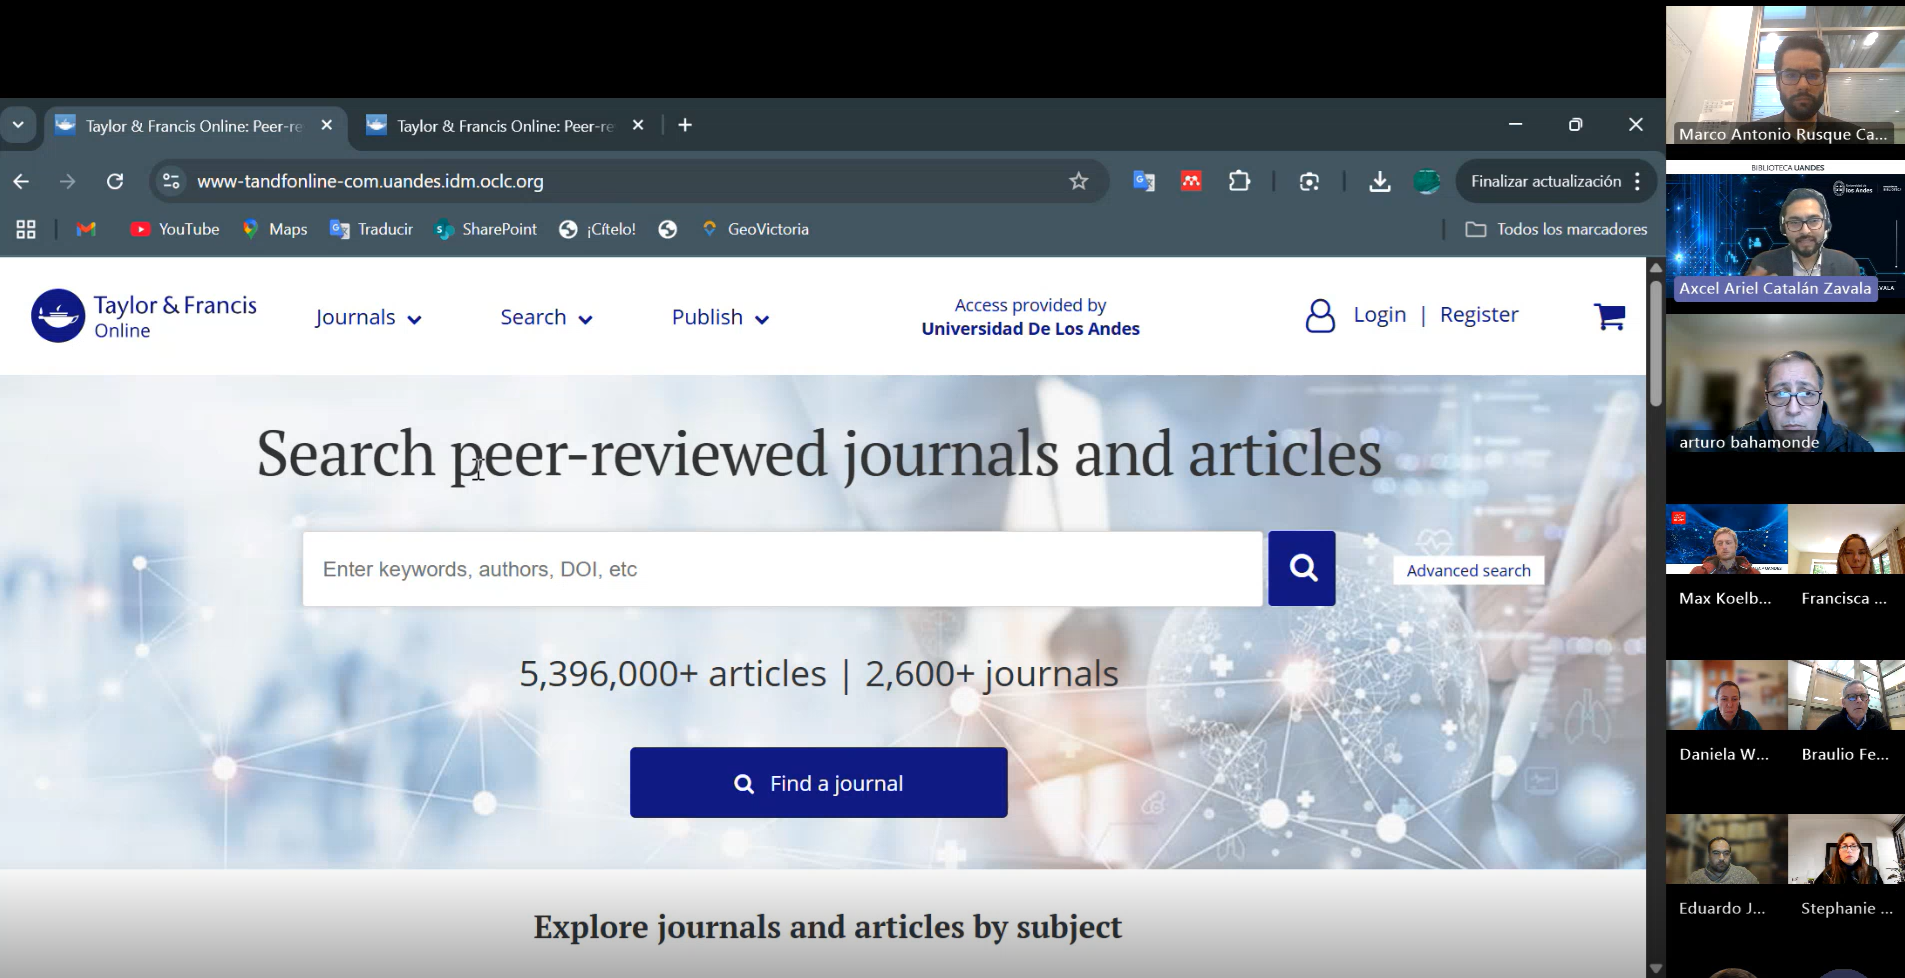The width and height of the screenshot is (1905, 978).
Task: Click Finalizar actualización button
Action: click(1545, 181)
